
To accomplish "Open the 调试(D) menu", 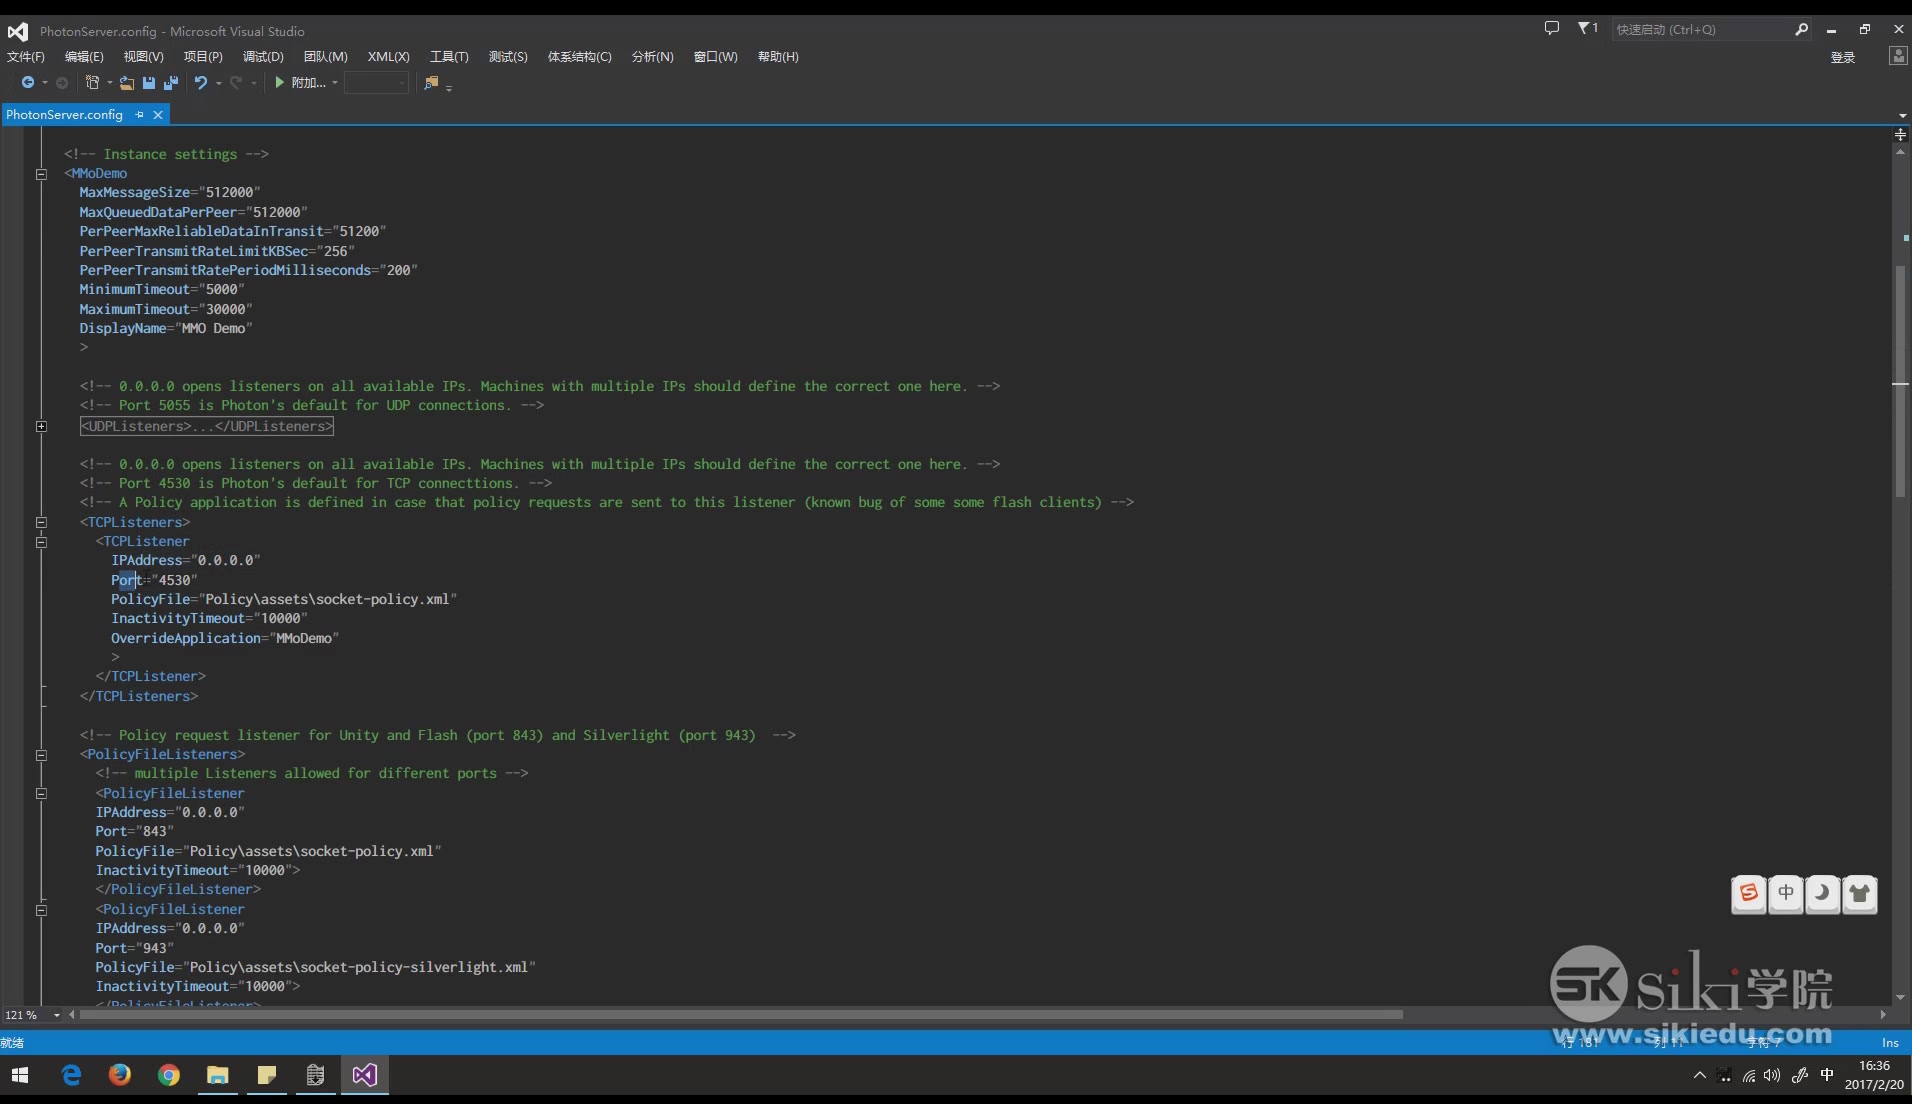I will [x=263, y=57].
